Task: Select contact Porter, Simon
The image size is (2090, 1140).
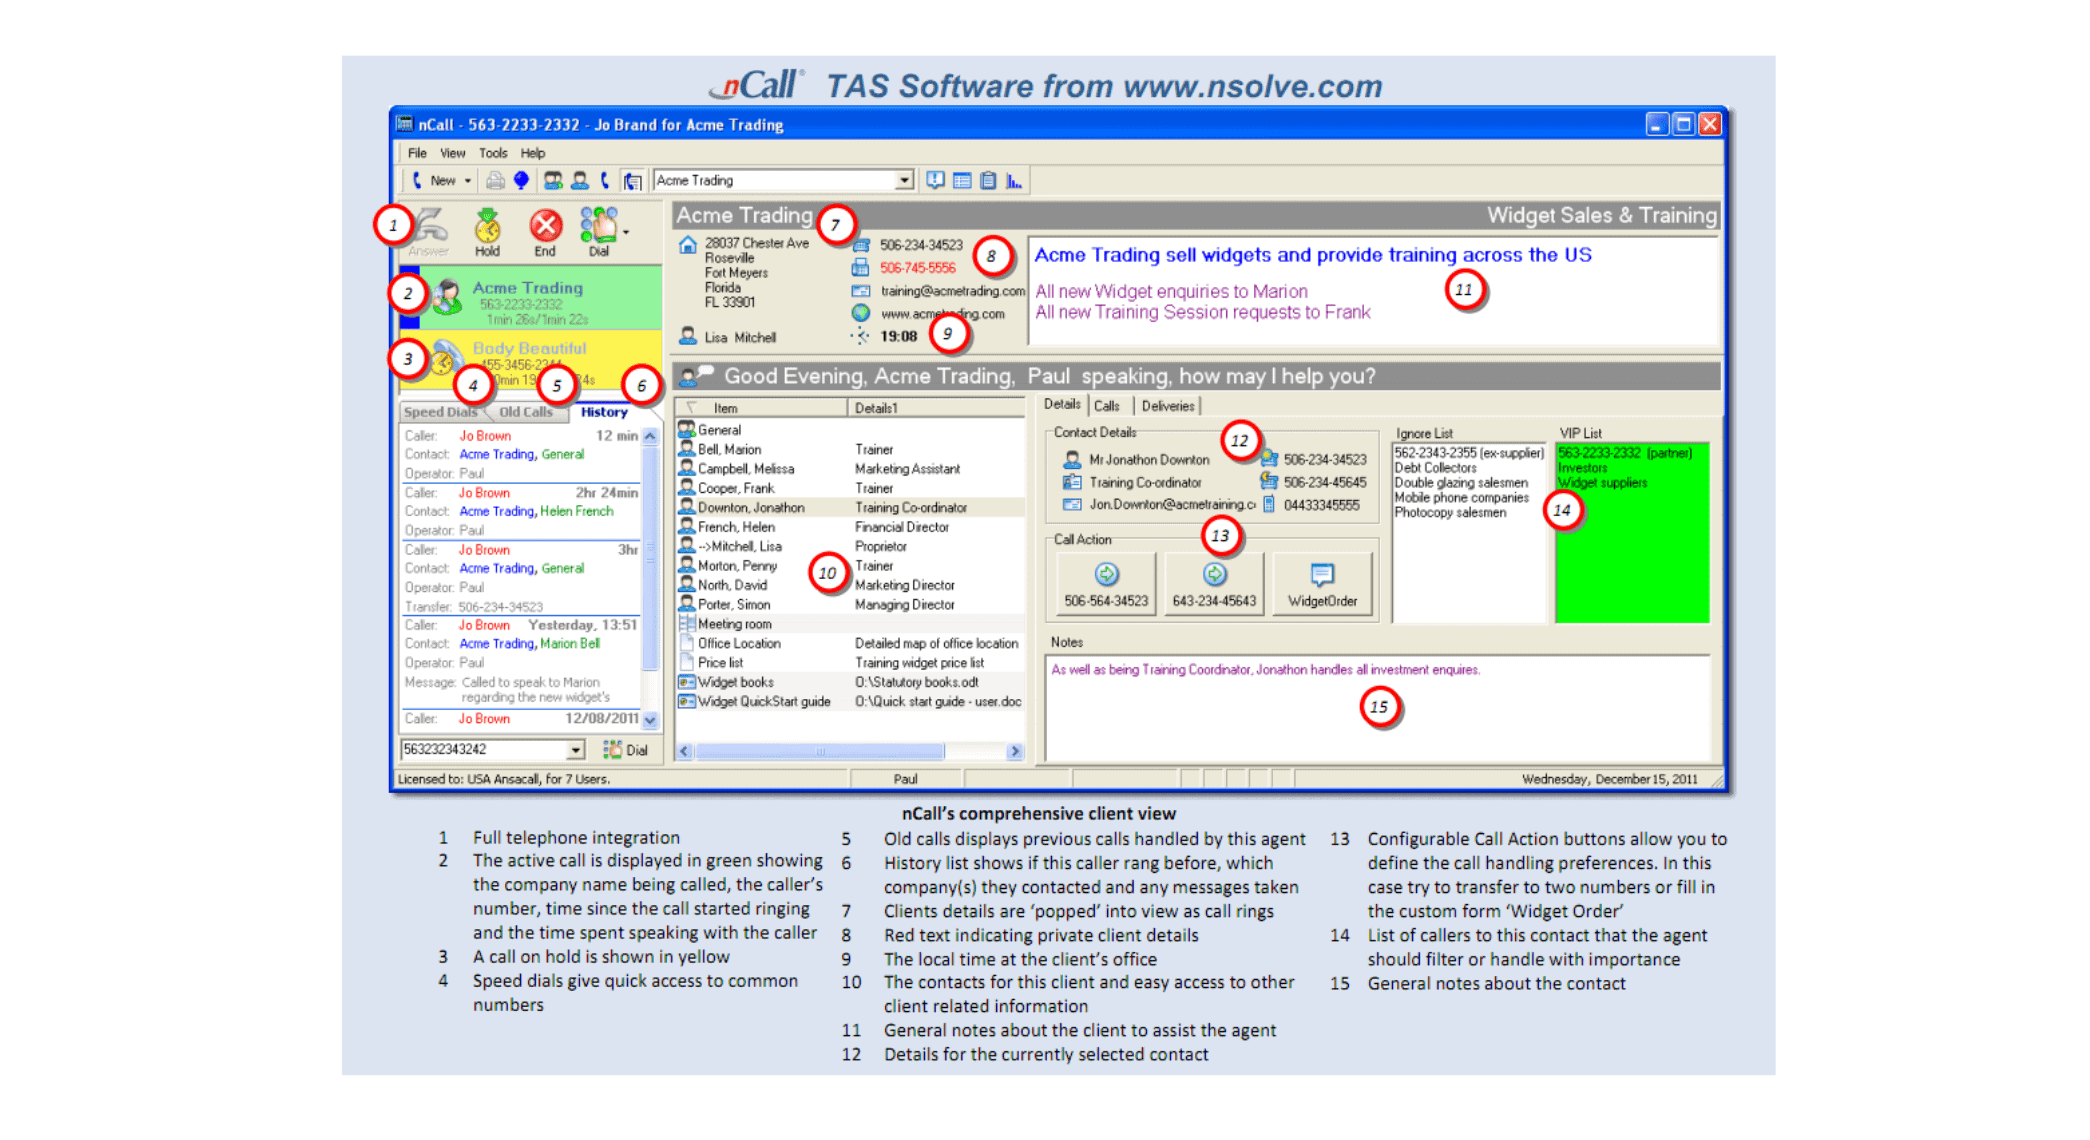Action: [850, 605]
